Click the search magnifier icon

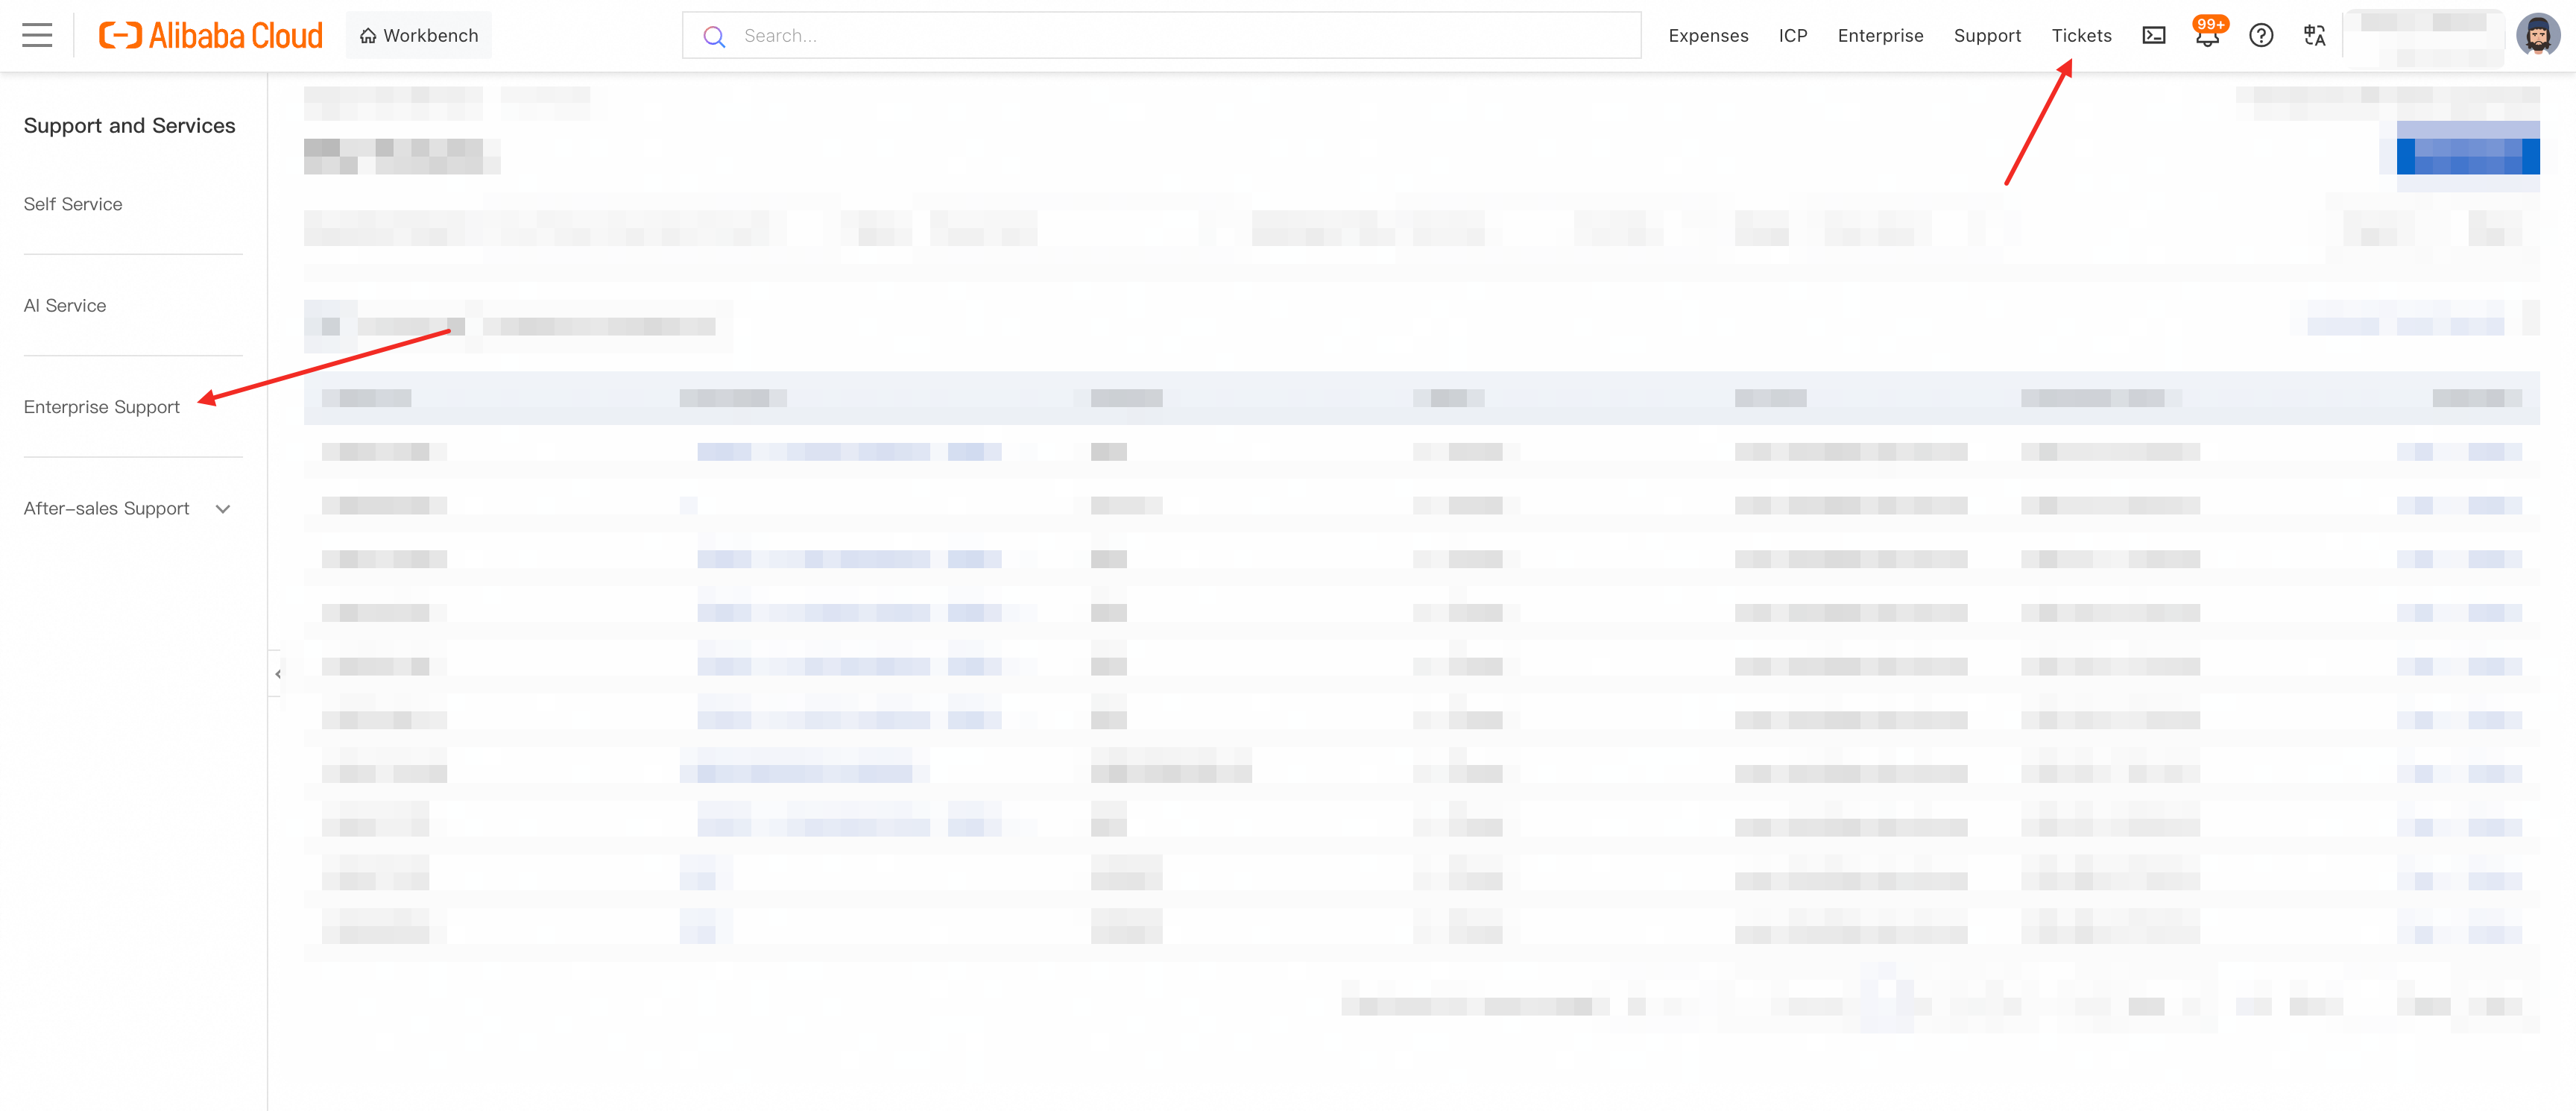click(714, 36)
